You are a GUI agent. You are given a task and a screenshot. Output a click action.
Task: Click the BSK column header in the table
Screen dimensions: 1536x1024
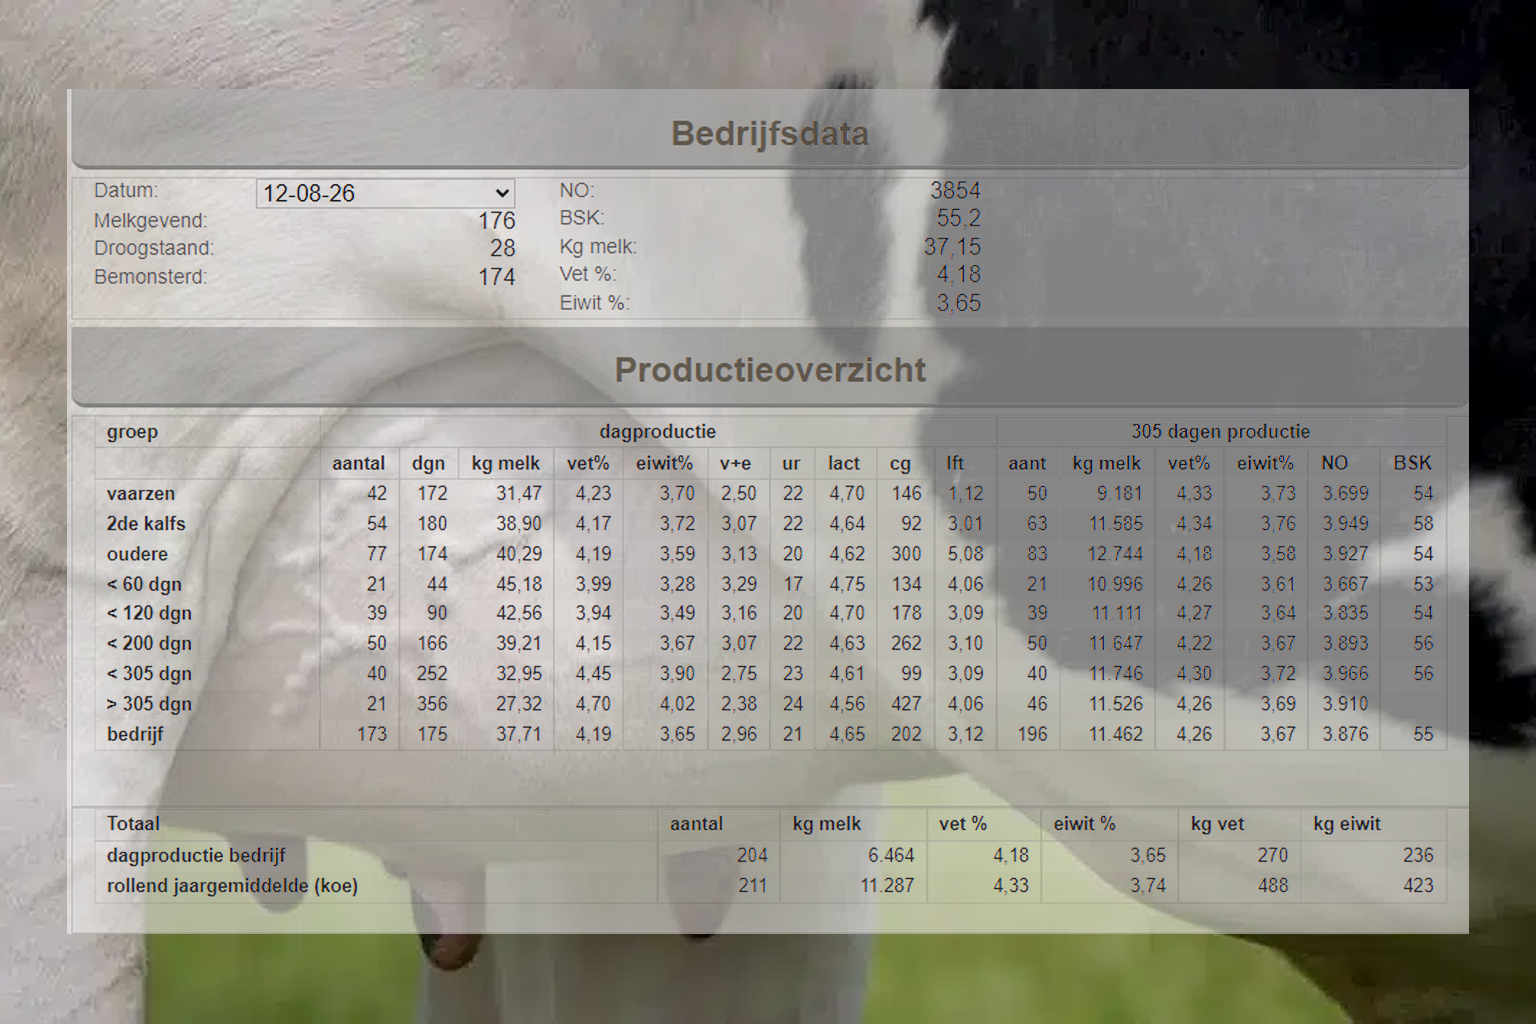(1412, 463)
